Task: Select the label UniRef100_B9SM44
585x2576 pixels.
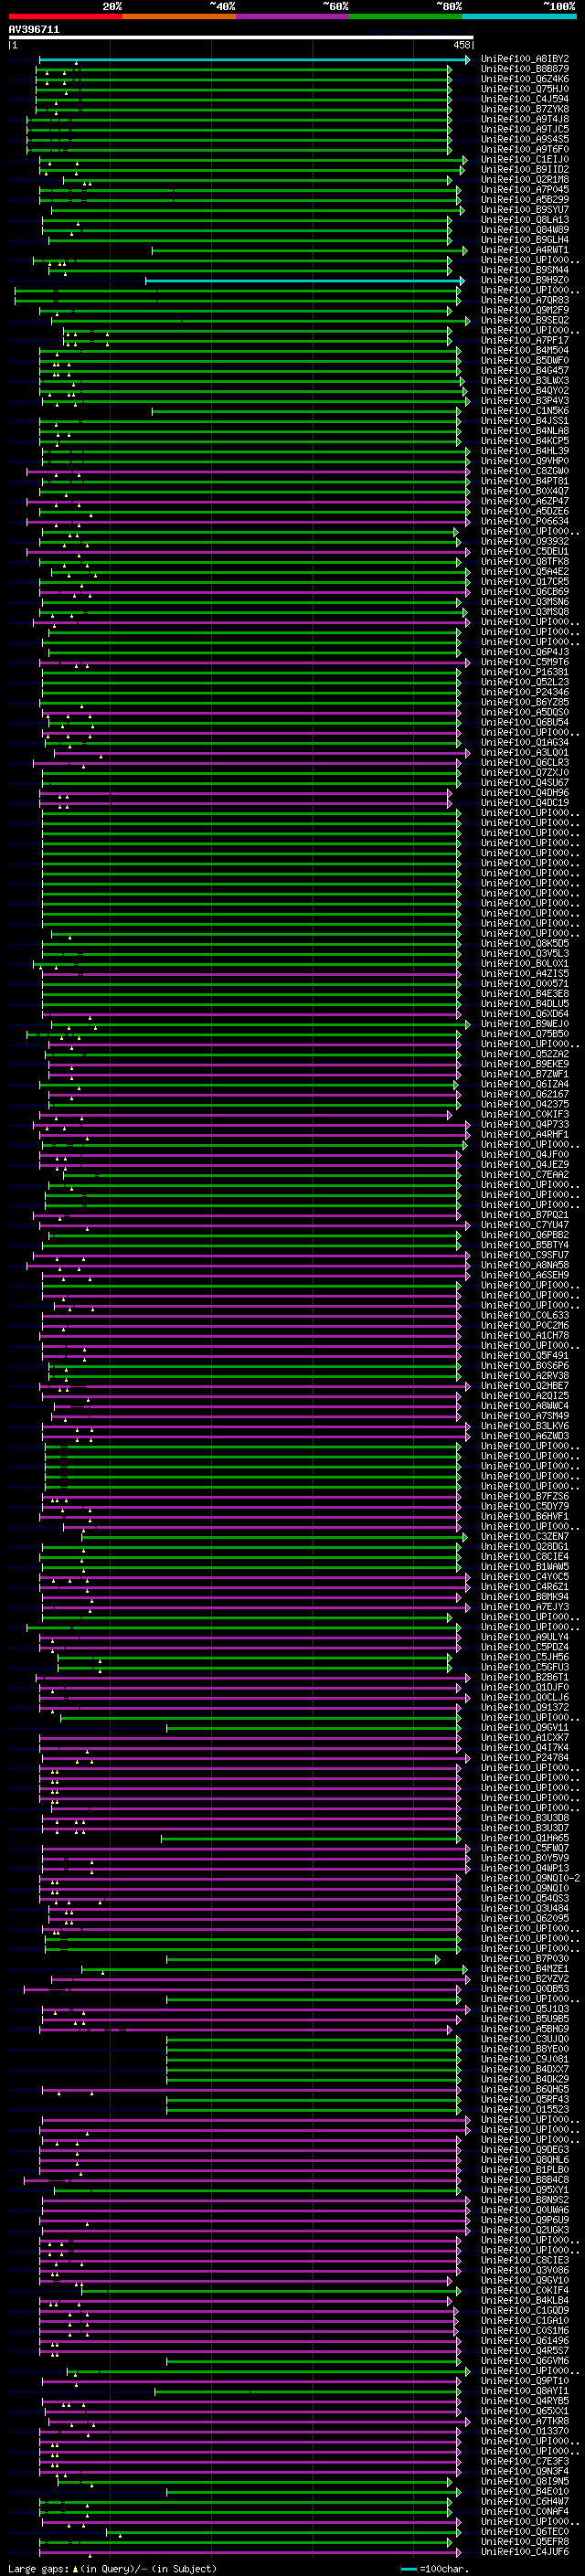Action: click(x=525, y=270)
